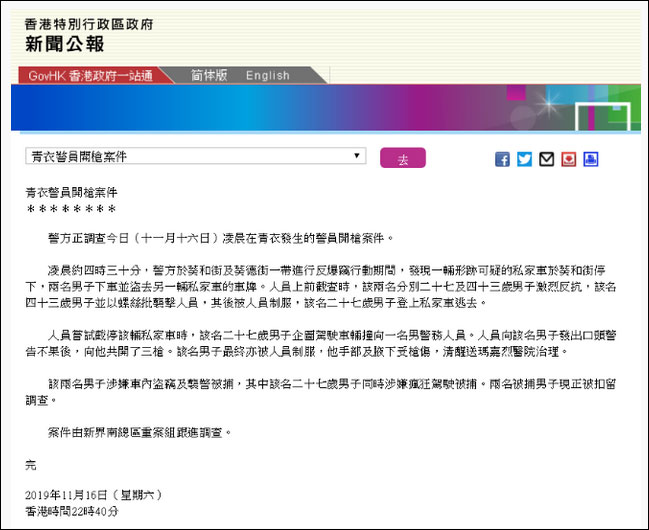The height and width of the screenshot is (530, 649).
Task: Share the press release on Twitter
Action: [524, 159]
